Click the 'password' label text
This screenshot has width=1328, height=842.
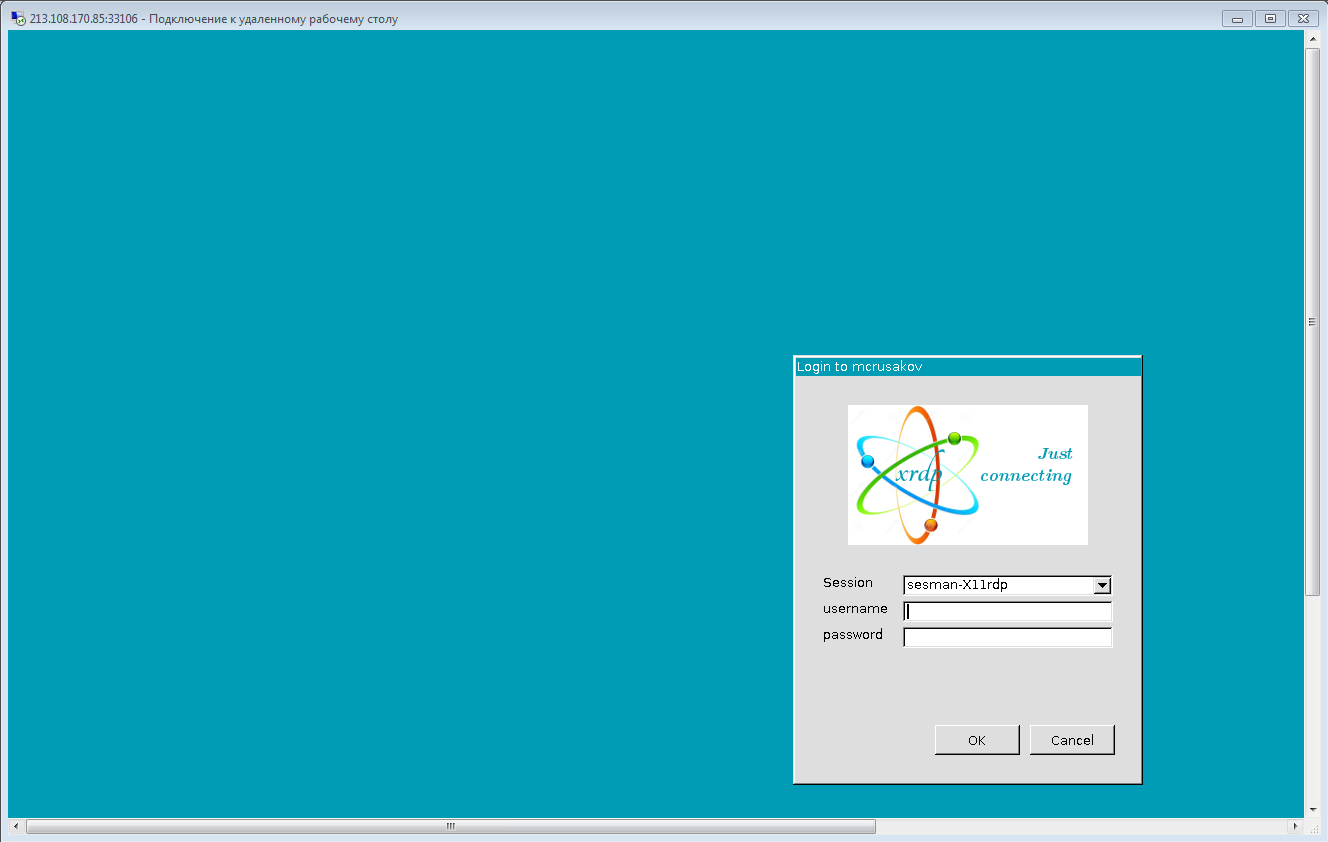coord(853,635)
